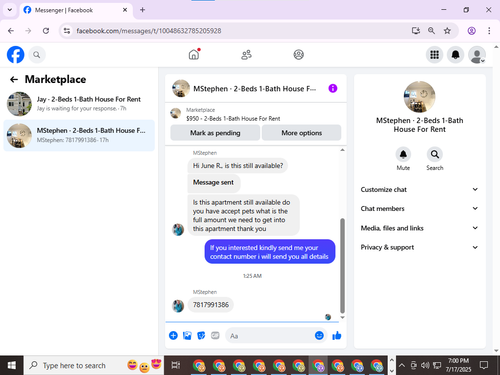Go back in browser
Image resolution: width=500 pixels, height=375 pixels.
tap(11, 31)
